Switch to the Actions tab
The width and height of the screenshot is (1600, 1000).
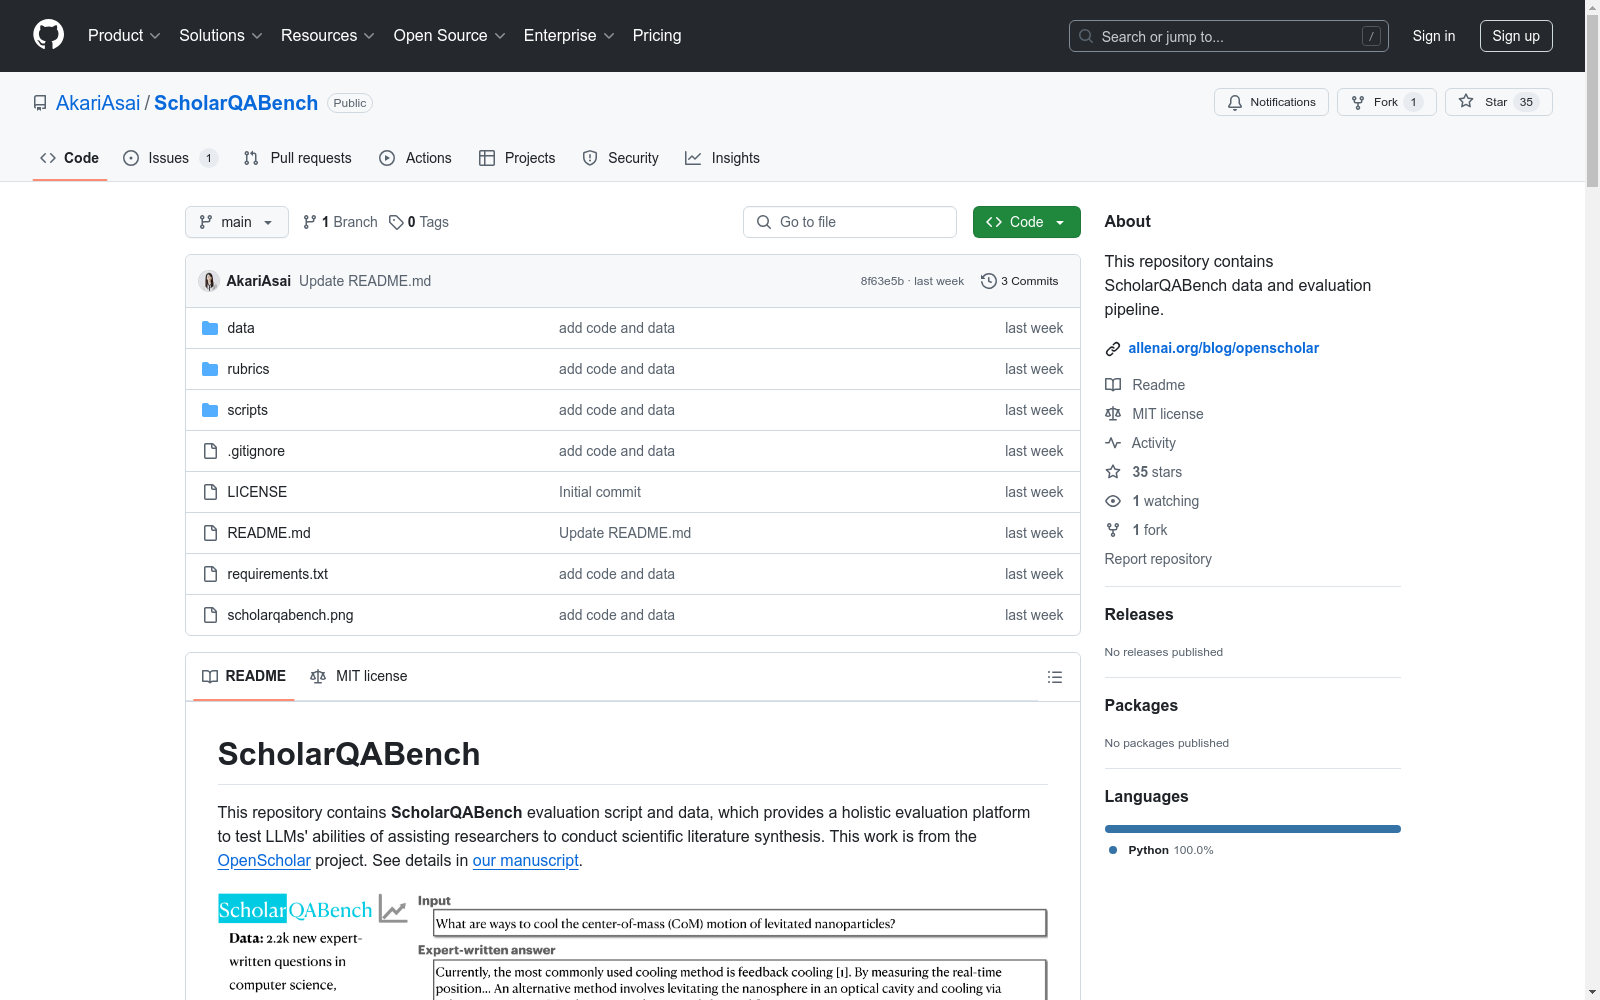(416, 158)
